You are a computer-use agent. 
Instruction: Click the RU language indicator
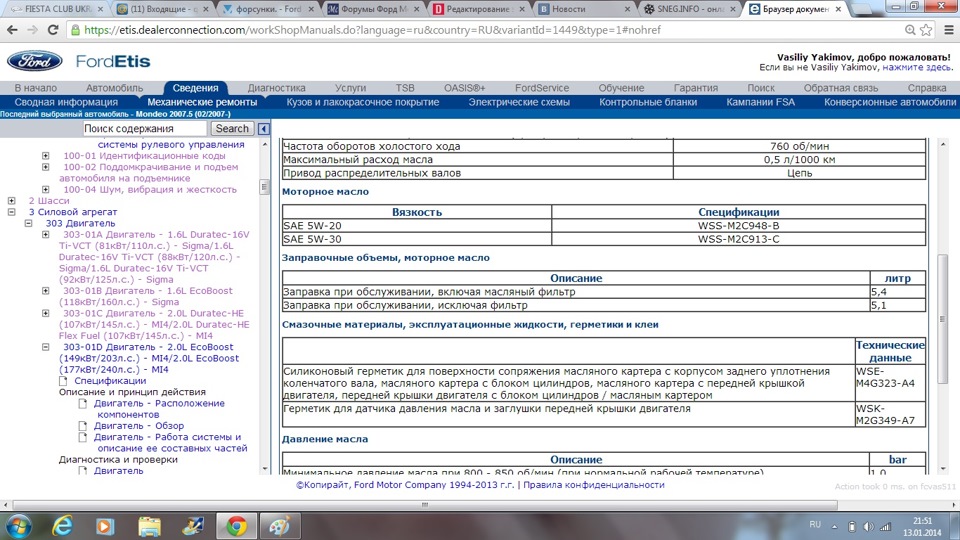click(x=815, y=525)
